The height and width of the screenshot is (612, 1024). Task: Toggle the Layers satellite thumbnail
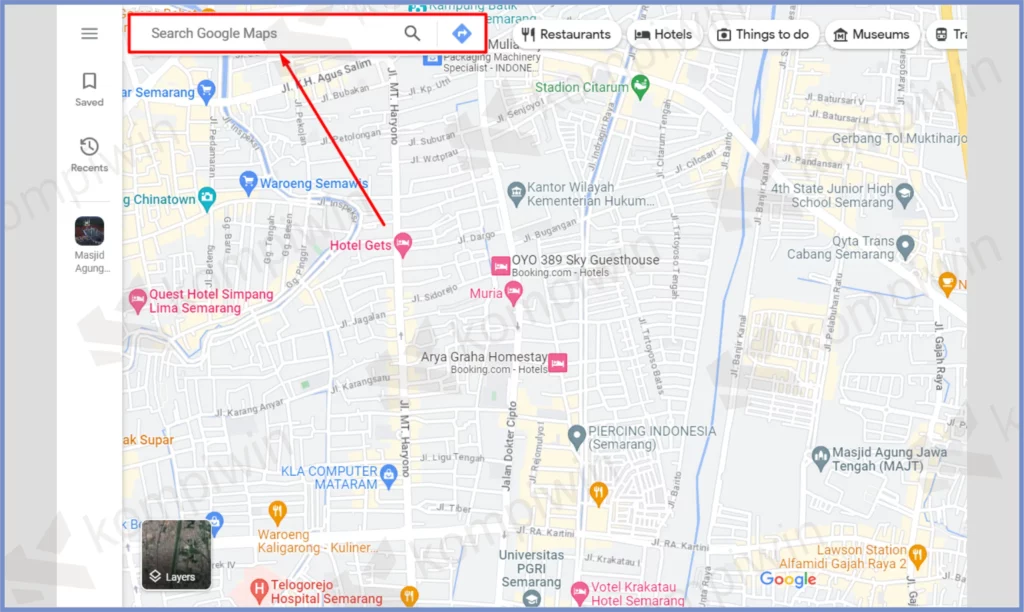pyautogui.click(x=176, y=555)
